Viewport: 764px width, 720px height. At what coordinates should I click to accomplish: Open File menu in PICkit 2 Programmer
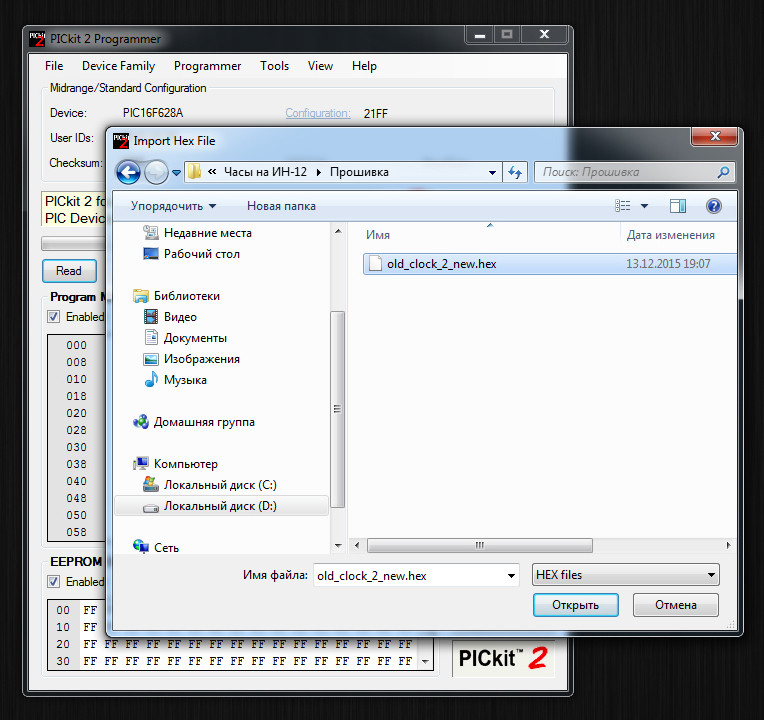pos(54,66)
